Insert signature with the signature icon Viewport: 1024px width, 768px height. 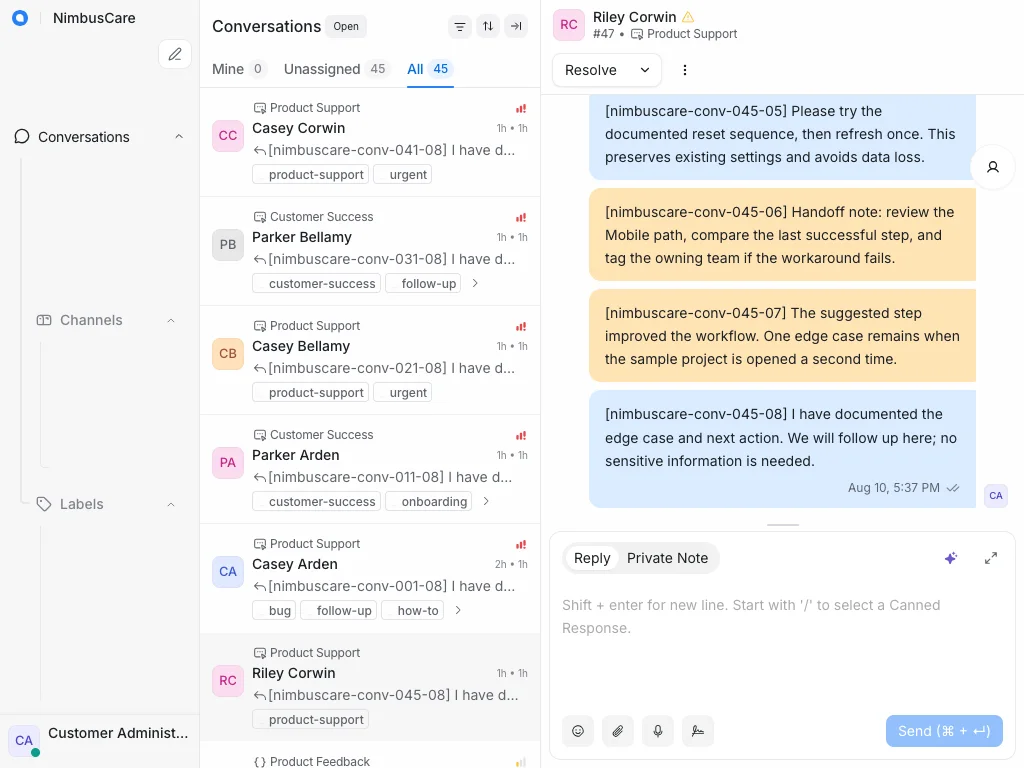[697, 731]
